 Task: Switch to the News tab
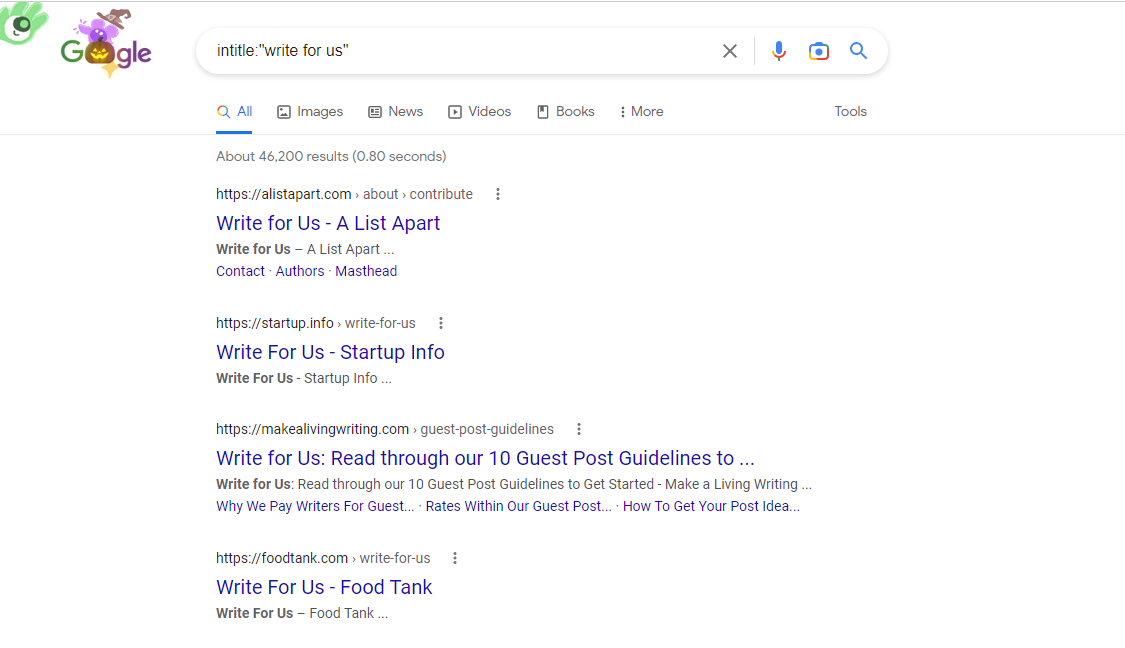coord(395,112)
